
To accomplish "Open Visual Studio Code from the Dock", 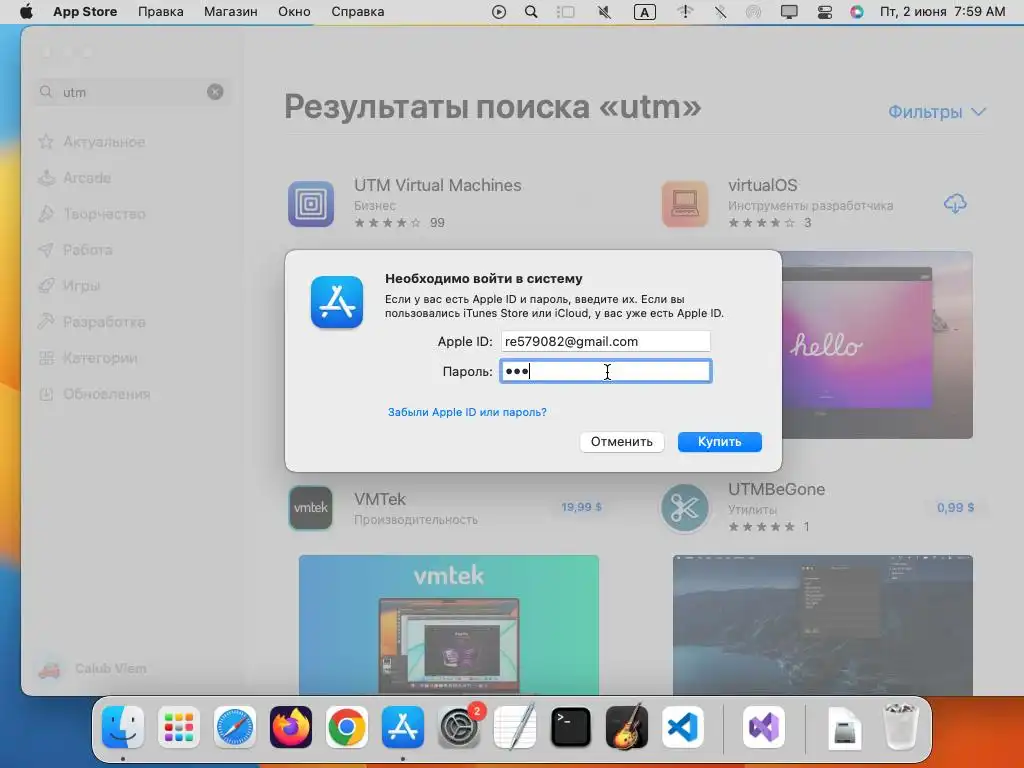I will 683,727.
